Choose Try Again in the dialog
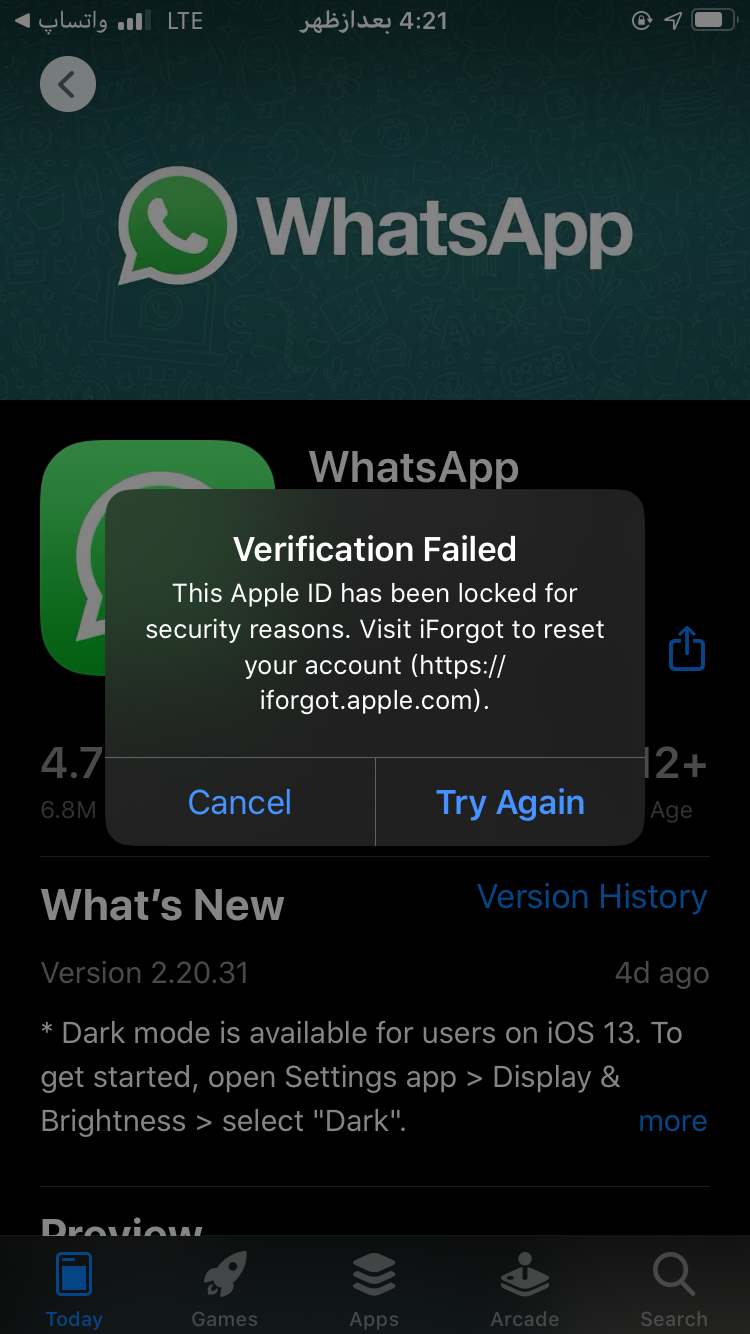750x1334 pixels. click(510, 802)
